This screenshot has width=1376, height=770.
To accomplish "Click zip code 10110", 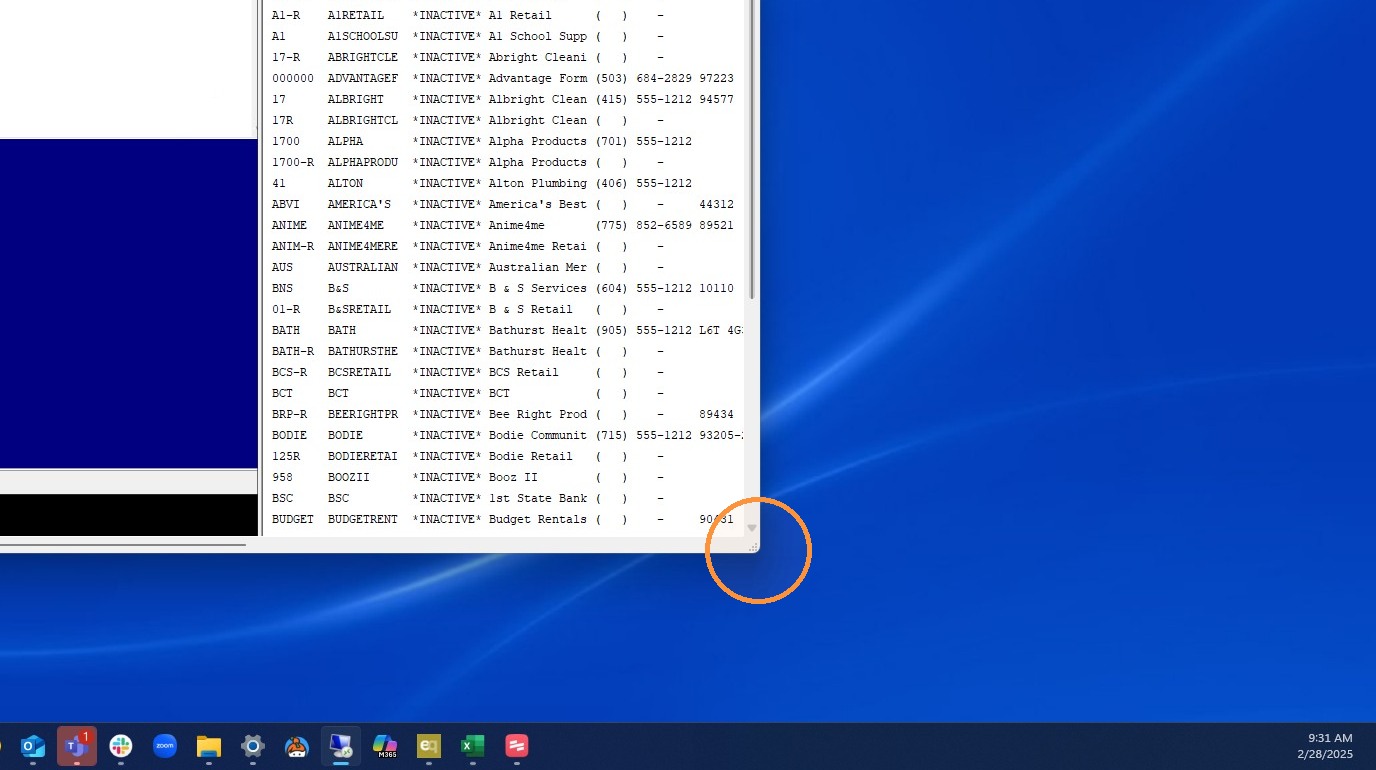I will [x=716, y=288].
